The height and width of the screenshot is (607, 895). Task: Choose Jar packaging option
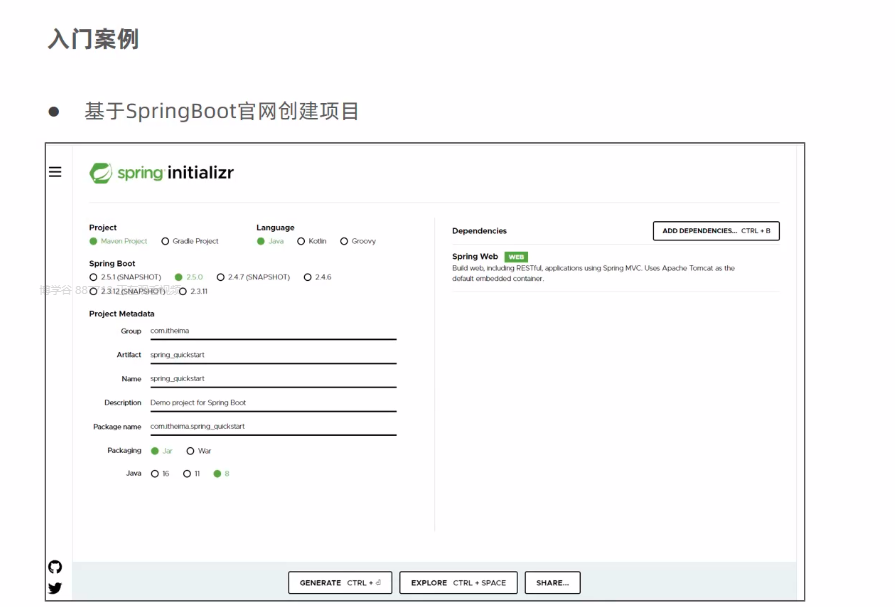(162, 451)
